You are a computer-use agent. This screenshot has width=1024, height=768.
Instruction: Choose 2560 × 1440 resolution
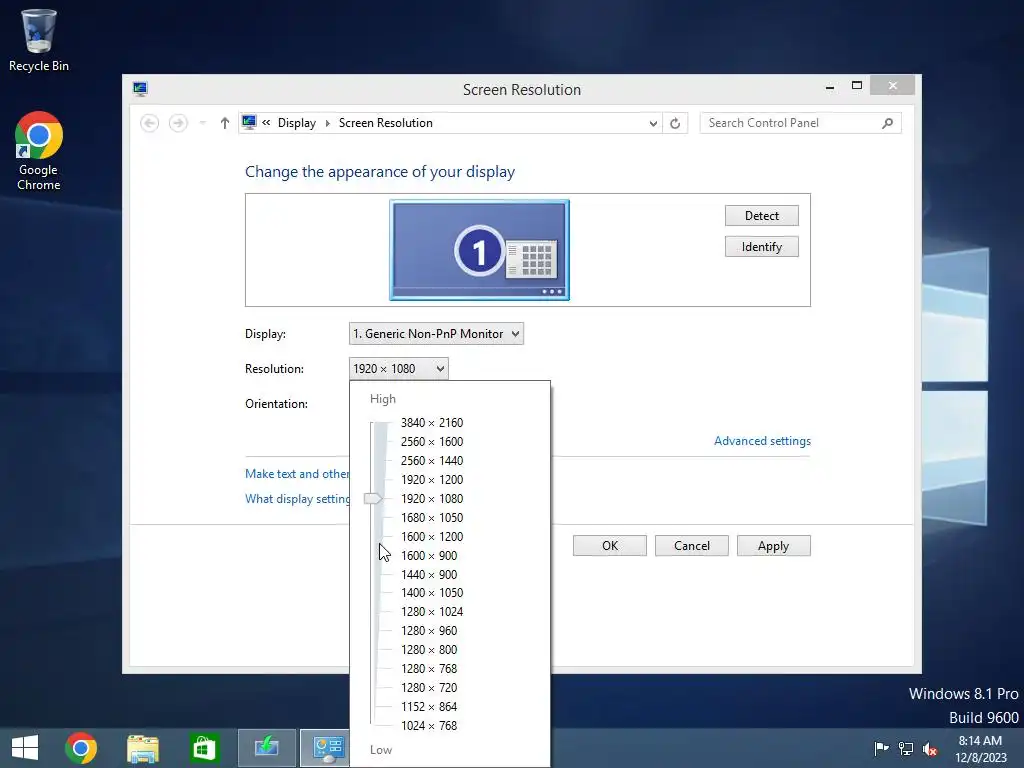click(432, 461)
